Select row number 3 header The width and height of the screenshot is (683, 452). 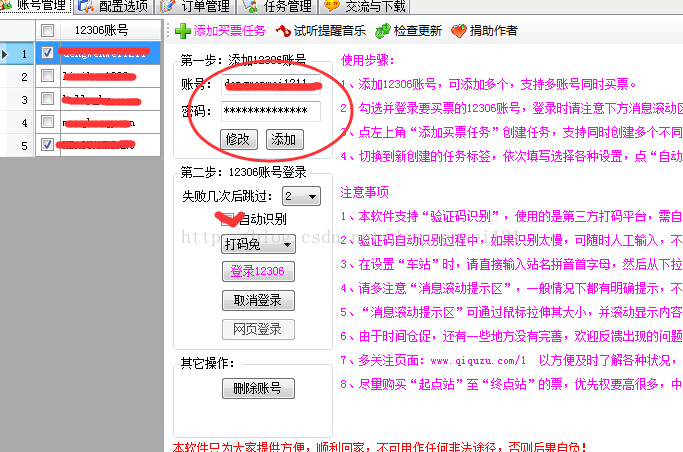(x=17, y=100)
